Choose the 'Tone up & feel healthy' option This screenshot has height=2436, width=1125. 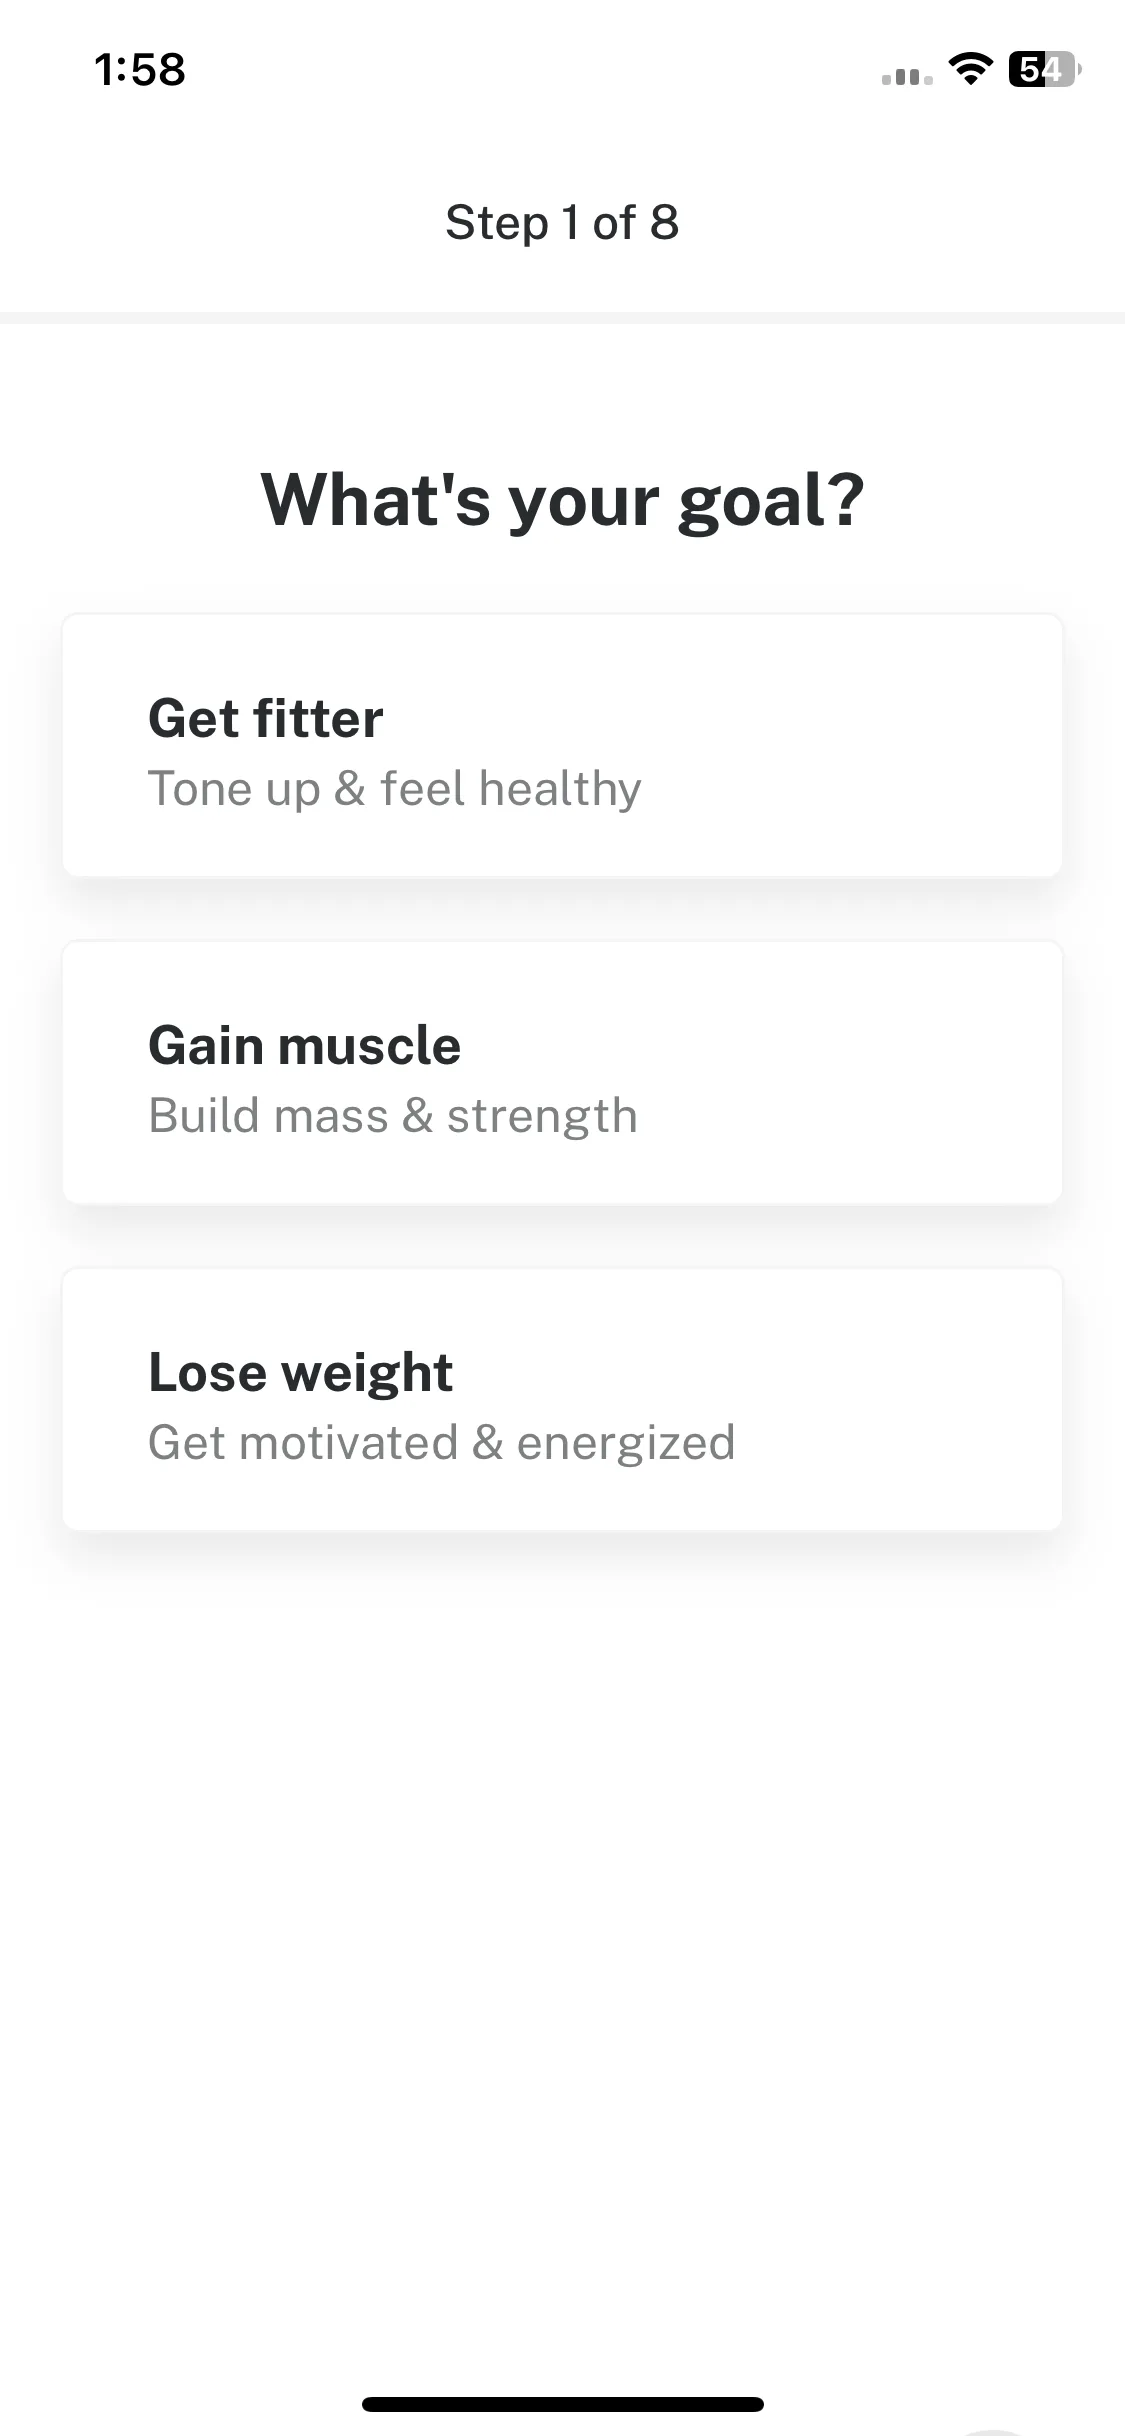[x=394, y=789]
